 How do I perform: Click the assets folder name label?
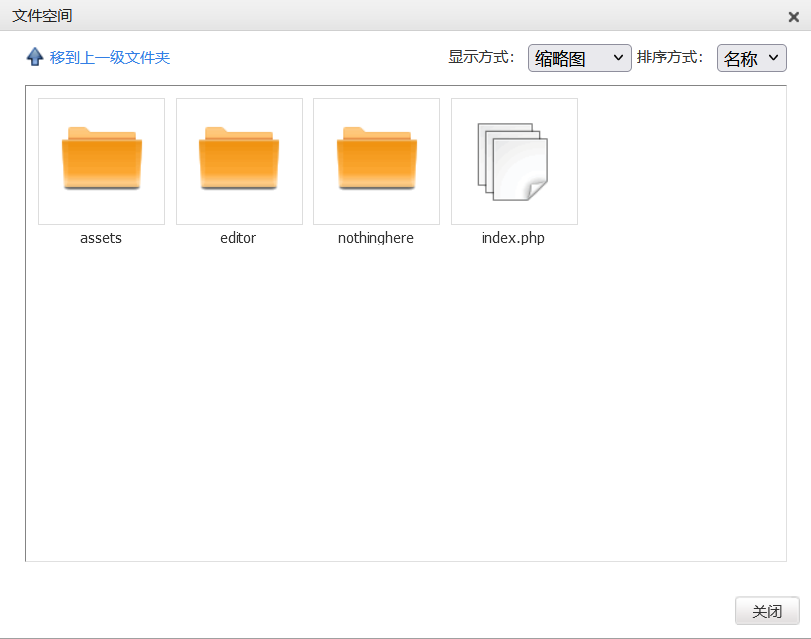101,238
